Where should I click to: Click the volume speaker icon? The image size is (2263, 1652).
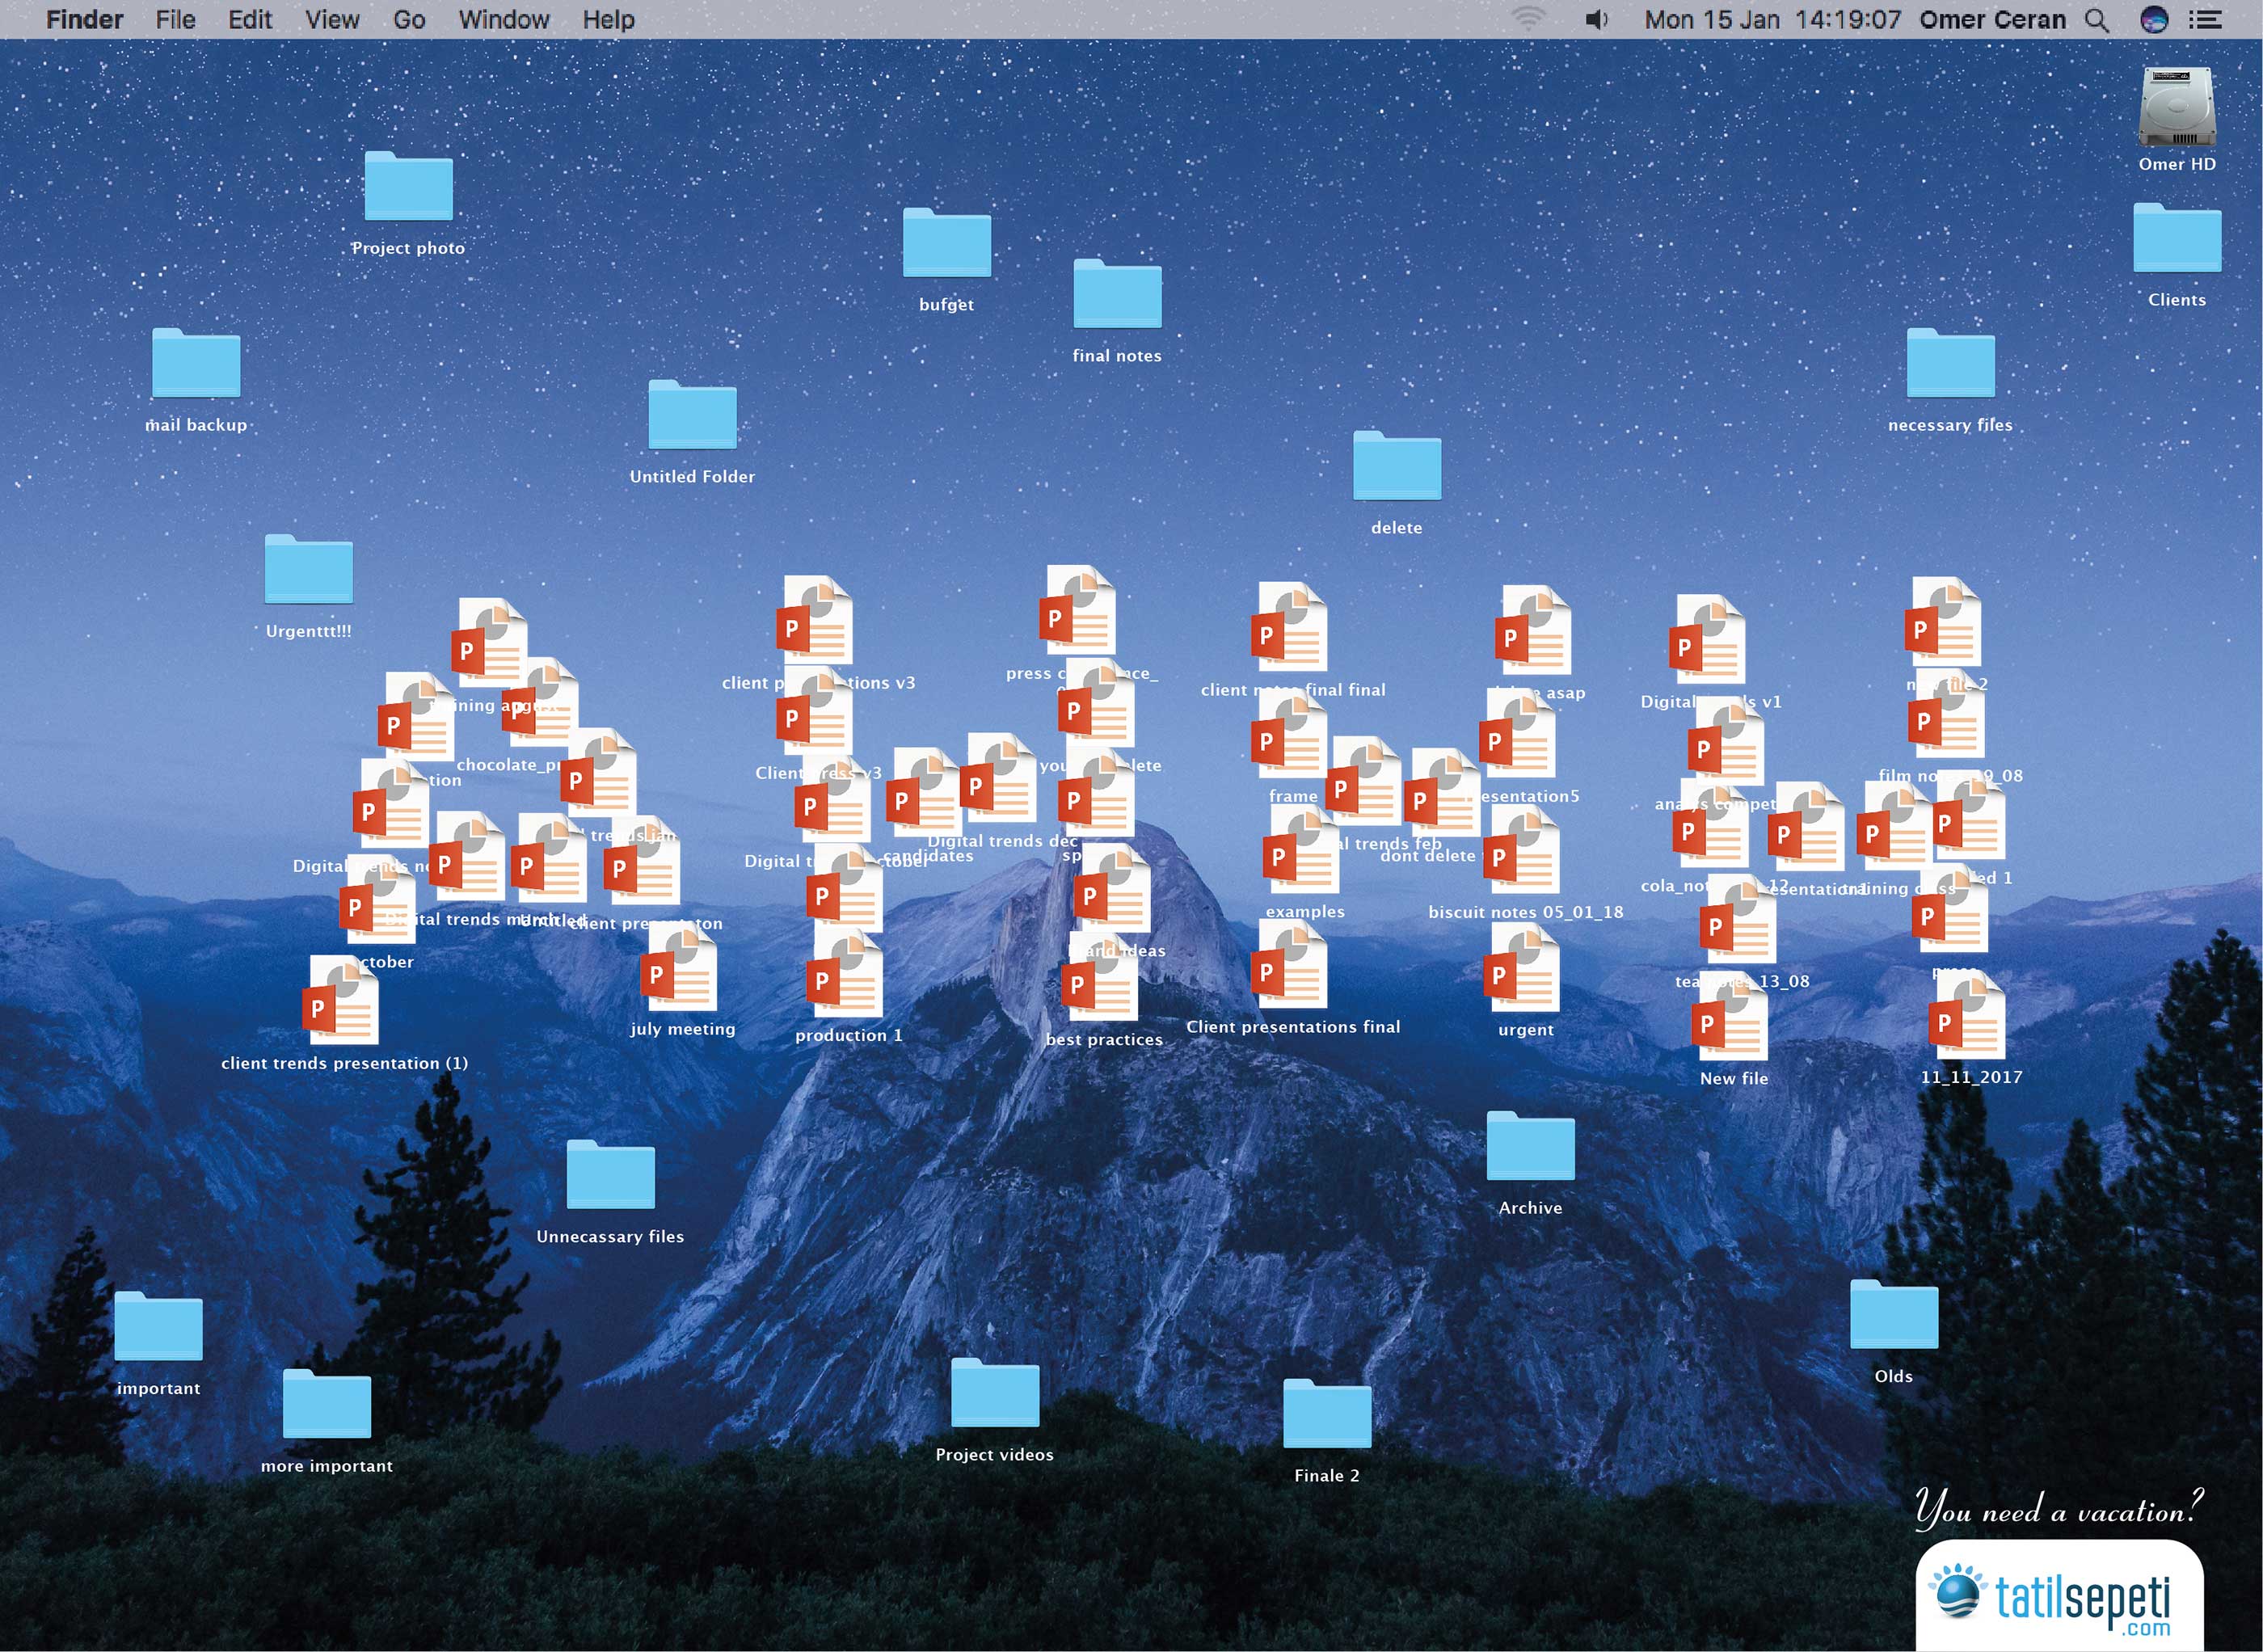point(1596,20)
